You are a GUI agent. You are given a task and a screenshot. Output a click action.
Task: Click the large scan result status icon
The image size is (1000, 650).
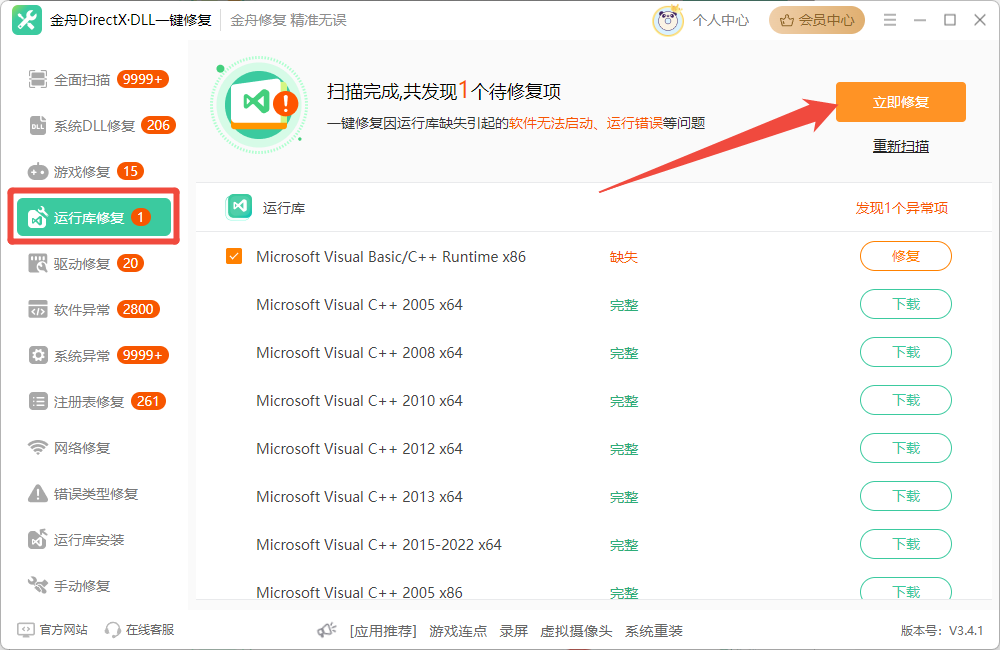(259, 105)
